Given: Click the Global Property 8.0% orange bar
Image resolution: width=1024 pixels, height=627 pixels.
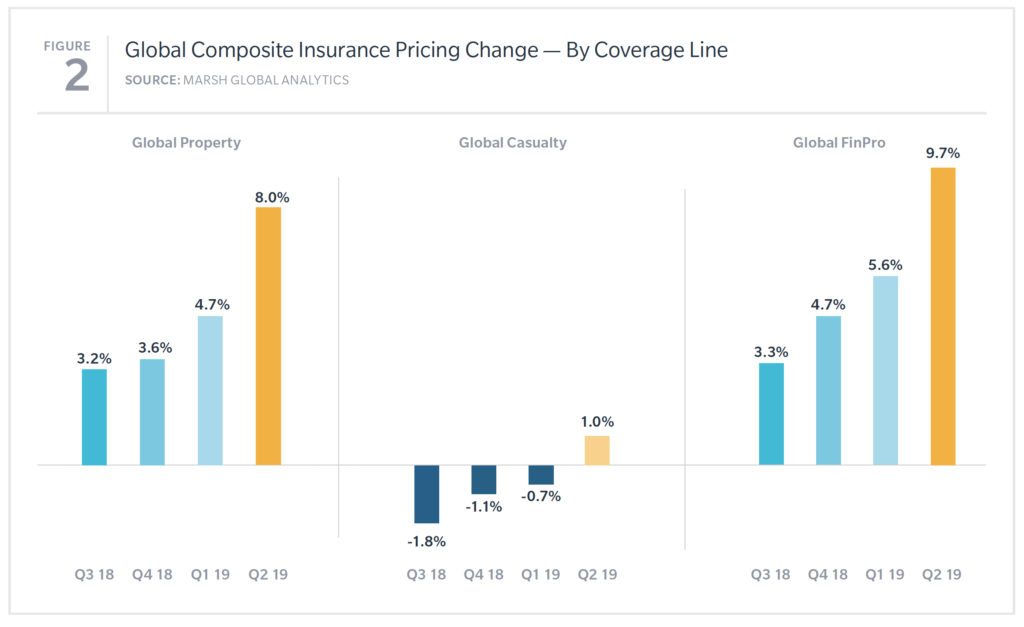Looking at the screenshot, I should pos(268,336).
